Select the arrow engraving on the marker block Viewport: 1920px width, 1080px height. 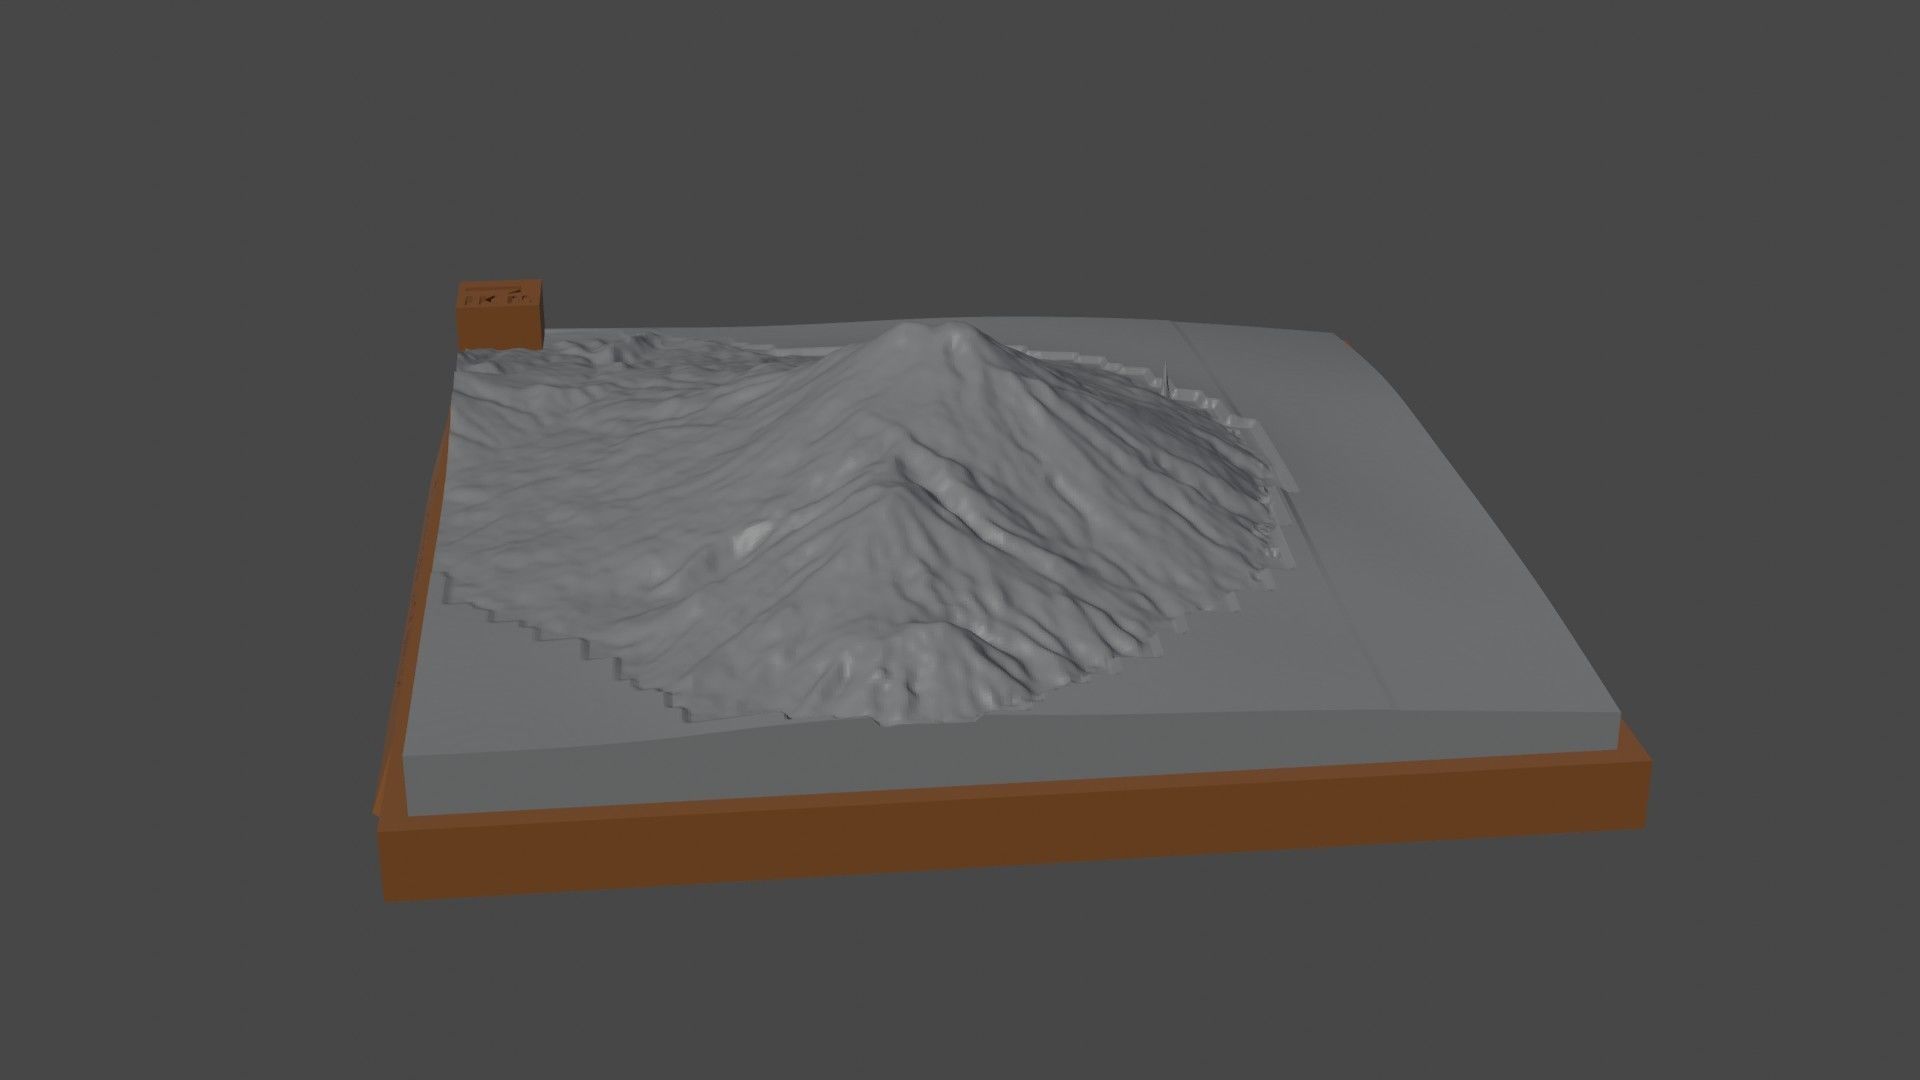(489, 299)
